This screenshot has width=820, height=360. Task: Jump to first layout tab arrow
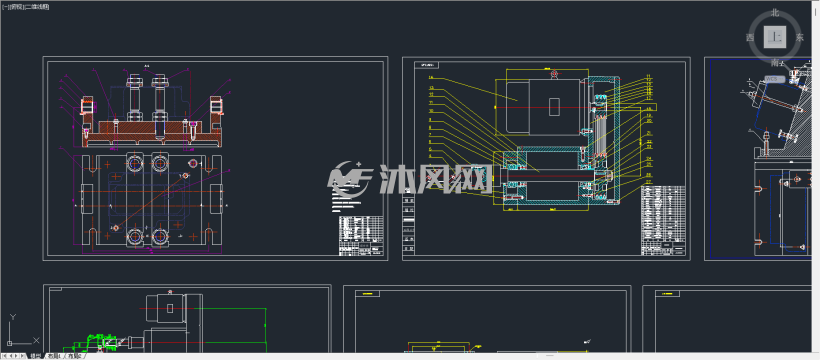(x=6, y=356)
